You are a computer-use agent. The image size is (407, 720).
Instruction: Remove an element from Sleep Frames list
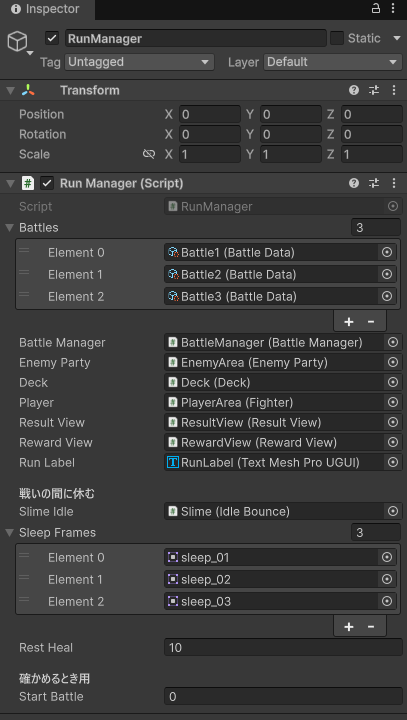pos(371,627)
